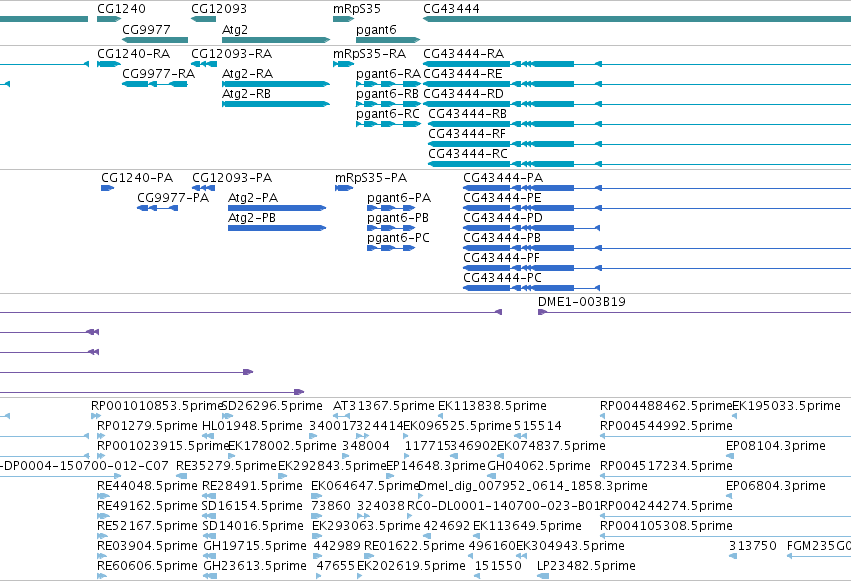
Task: Select the CG43444-PA protein label
Action: pyautogui.click(x=503, y=178)
